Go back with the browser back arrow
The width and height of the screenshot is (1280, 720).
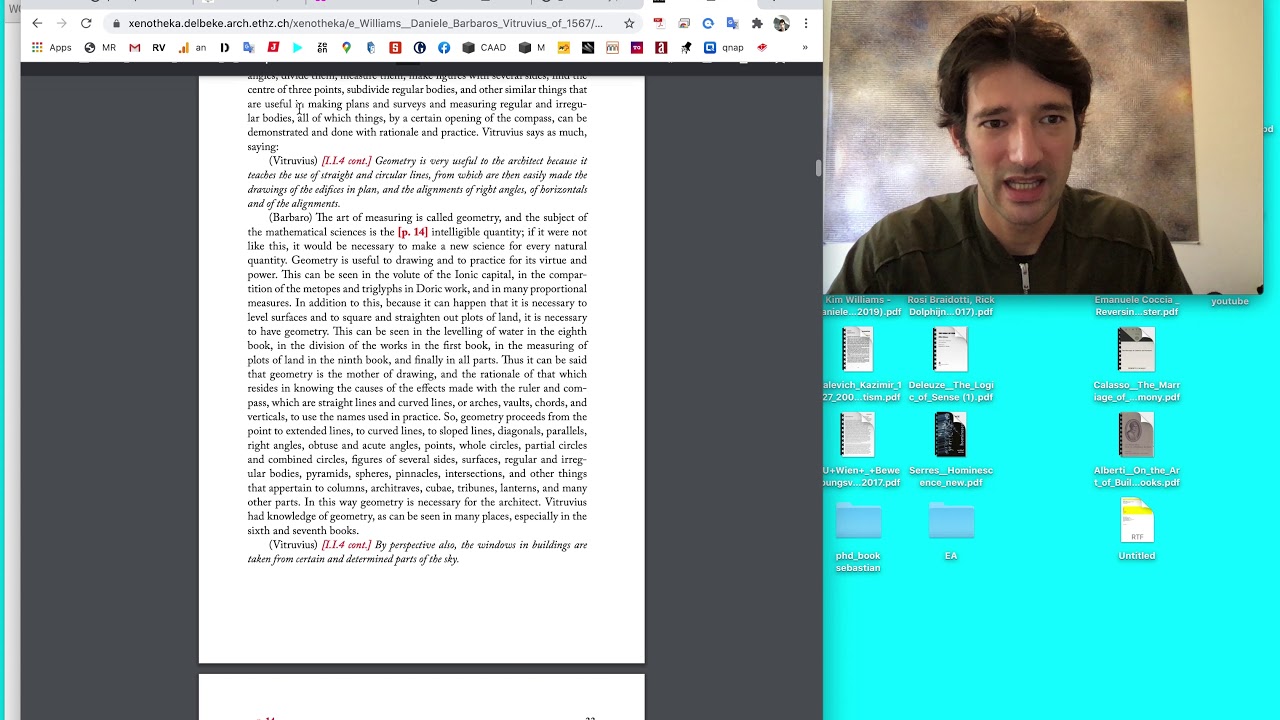coord(37,23)
